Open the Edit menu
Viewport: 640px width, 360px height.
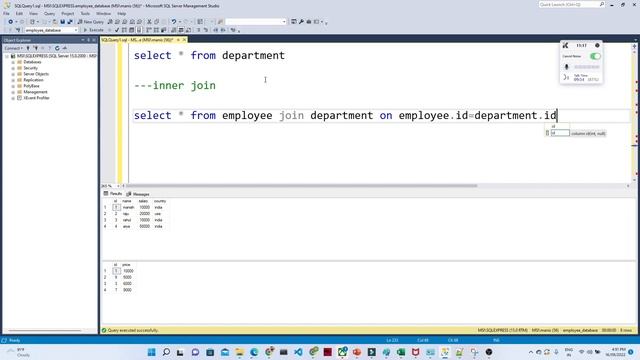coord(19,13)
